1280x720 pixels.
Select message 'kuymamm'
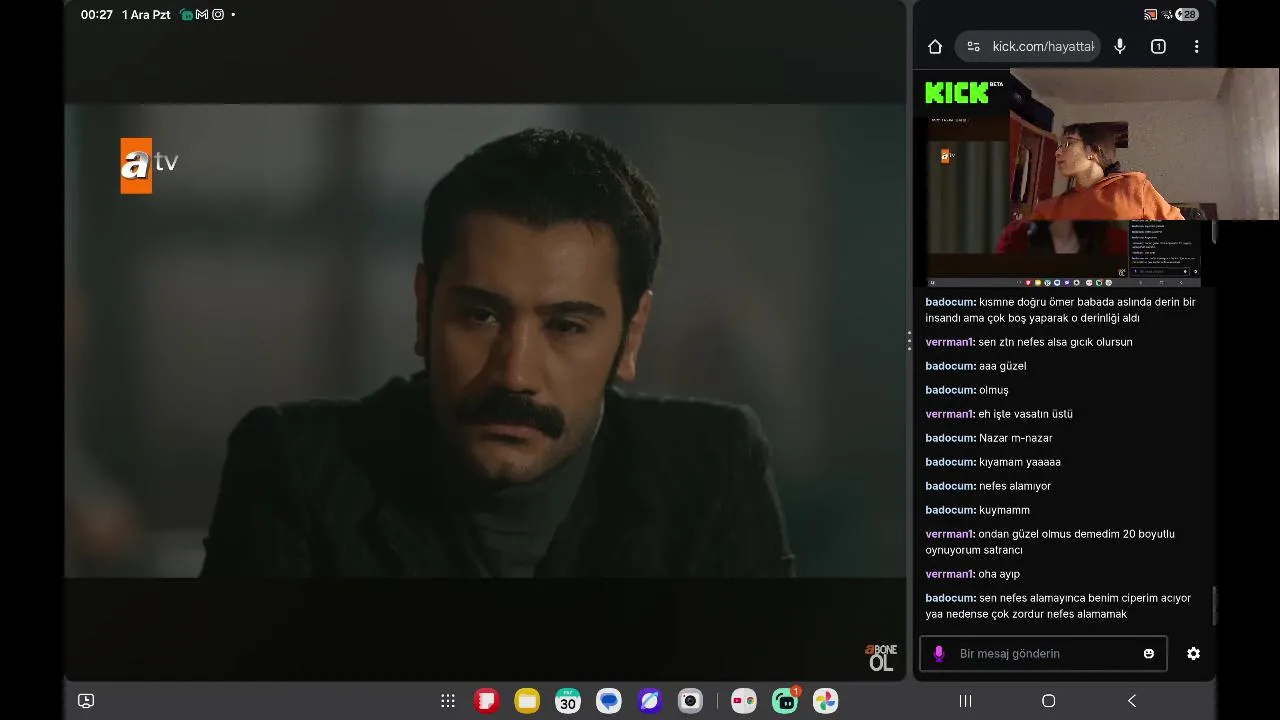pyautogui.click(x=1004, y=510)
